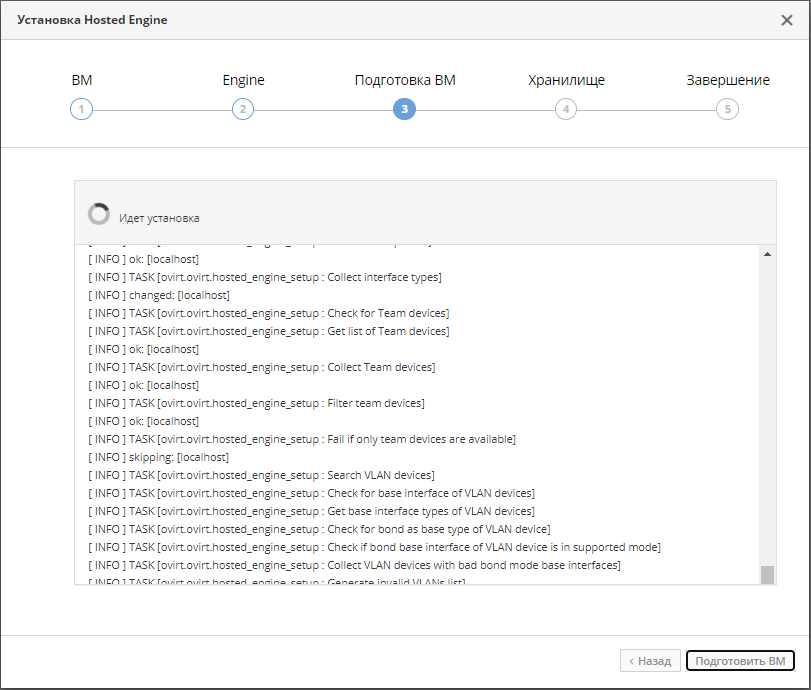Click log line 'Collect Team devices'

262,367
